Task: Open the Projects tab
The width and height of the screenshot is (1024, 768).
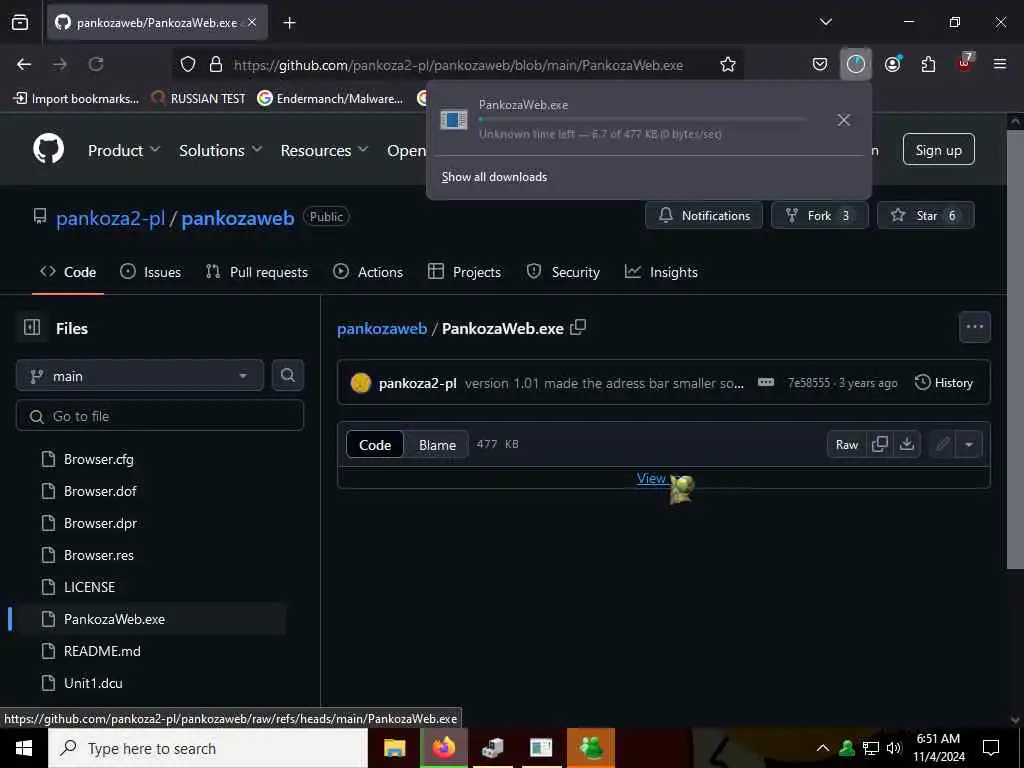Action: 464,272
